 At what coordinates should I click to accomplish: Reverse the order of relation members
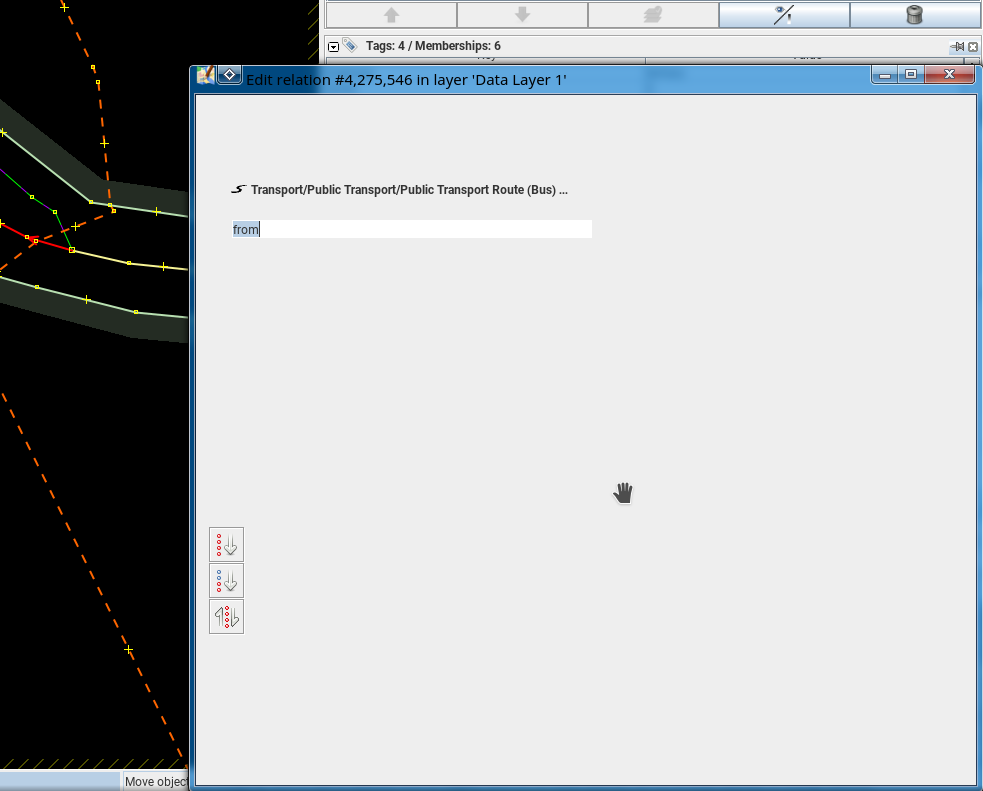tap(227, 616)
